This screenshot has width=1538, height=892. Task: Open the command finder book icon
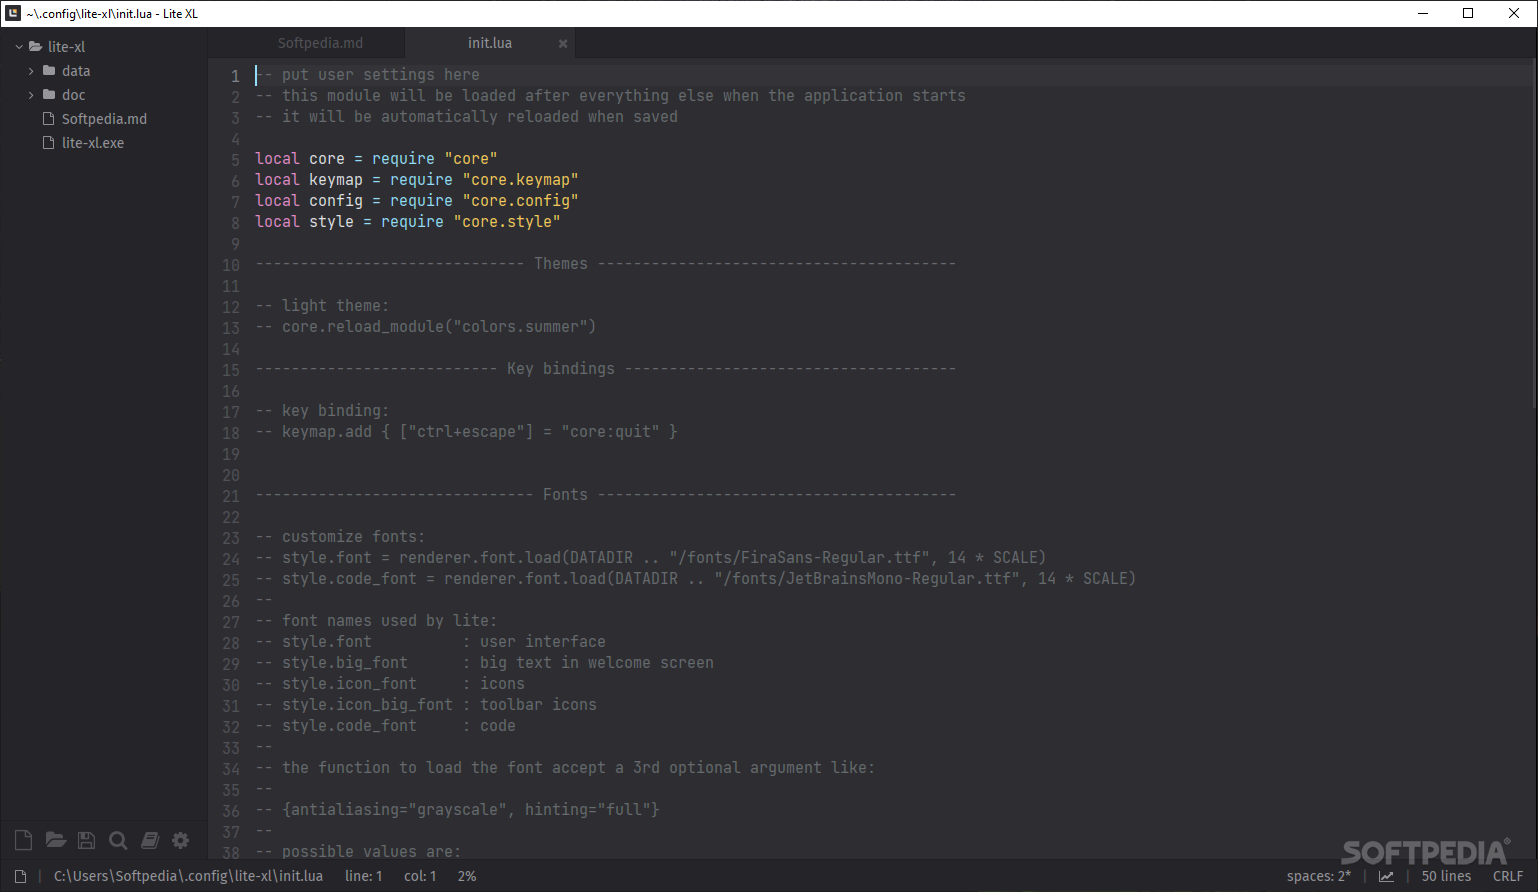150,840
